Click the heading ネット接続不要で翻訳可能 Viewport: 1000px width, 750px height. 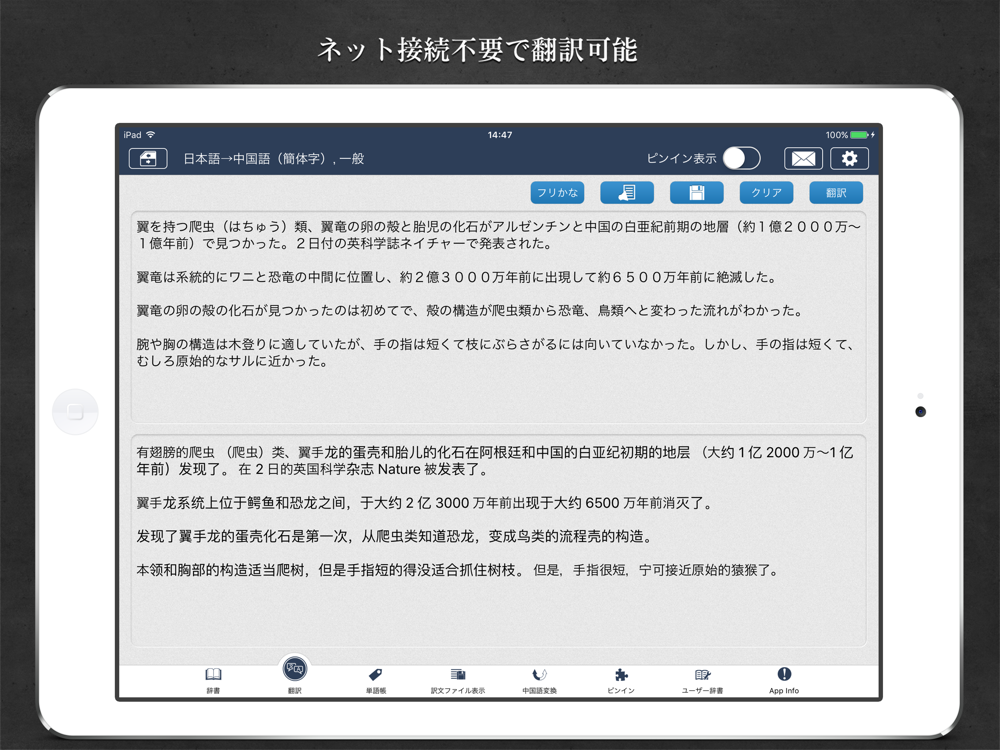coord(478,50)
